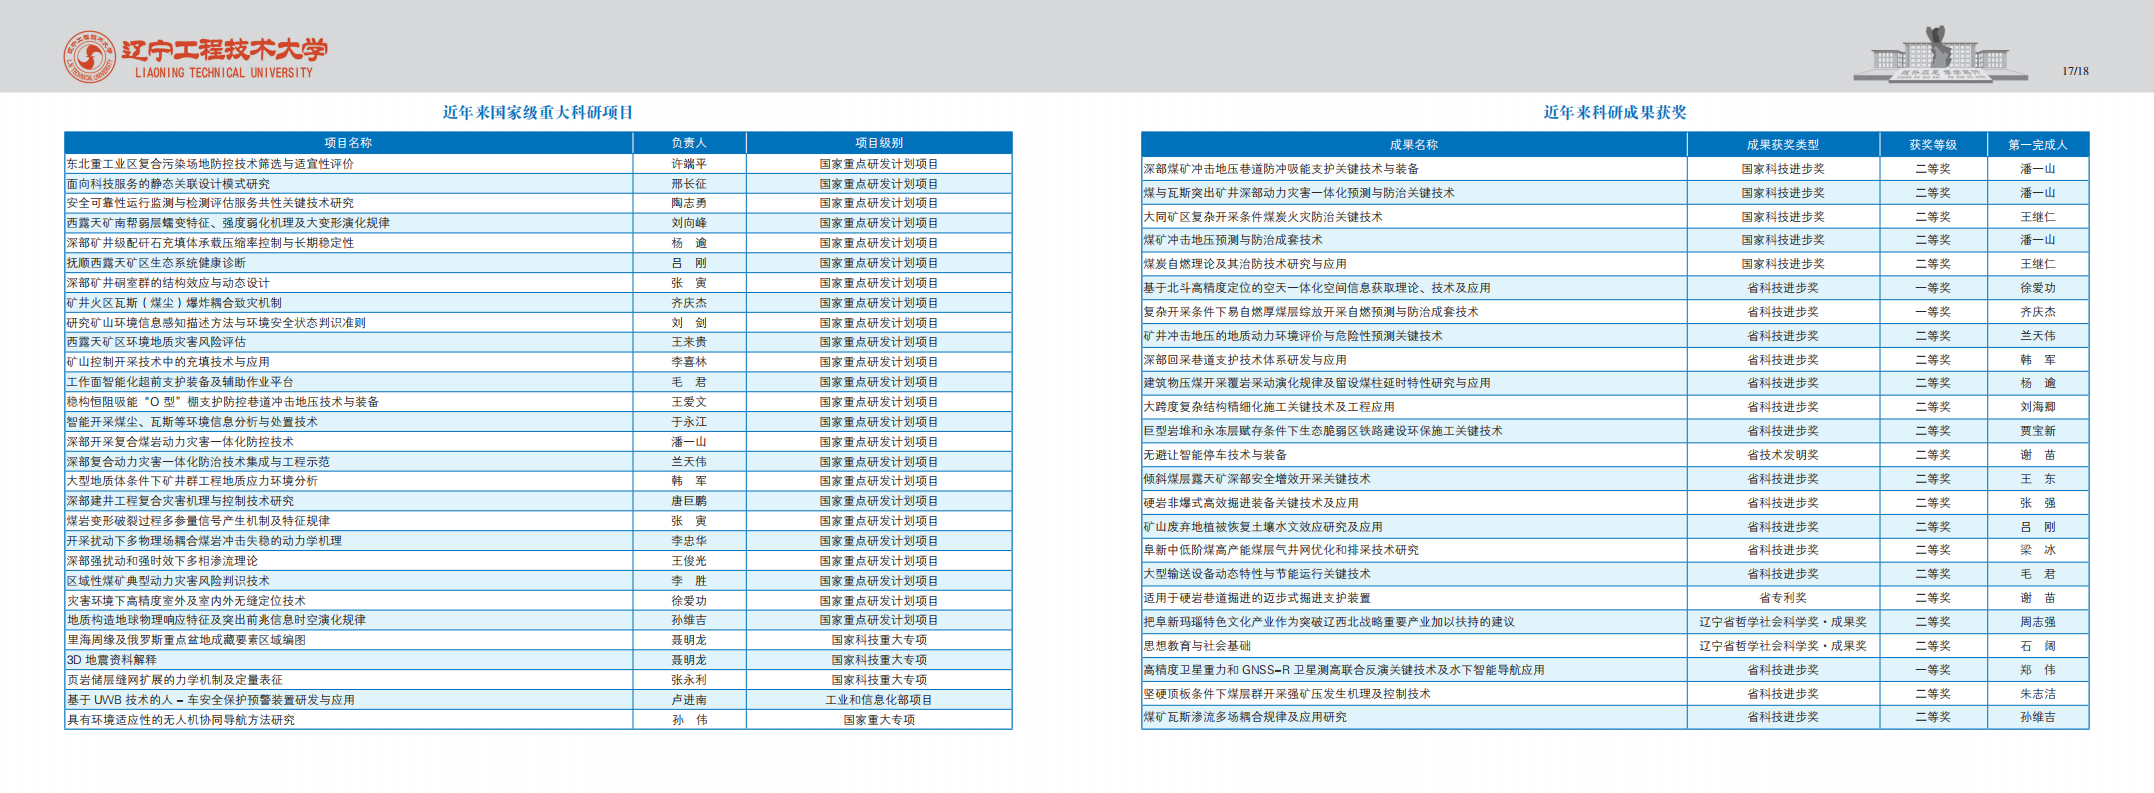Click the 成果名称 column header
The width and height of the screenshot is (2154, 793).
tap(1413, 145)
